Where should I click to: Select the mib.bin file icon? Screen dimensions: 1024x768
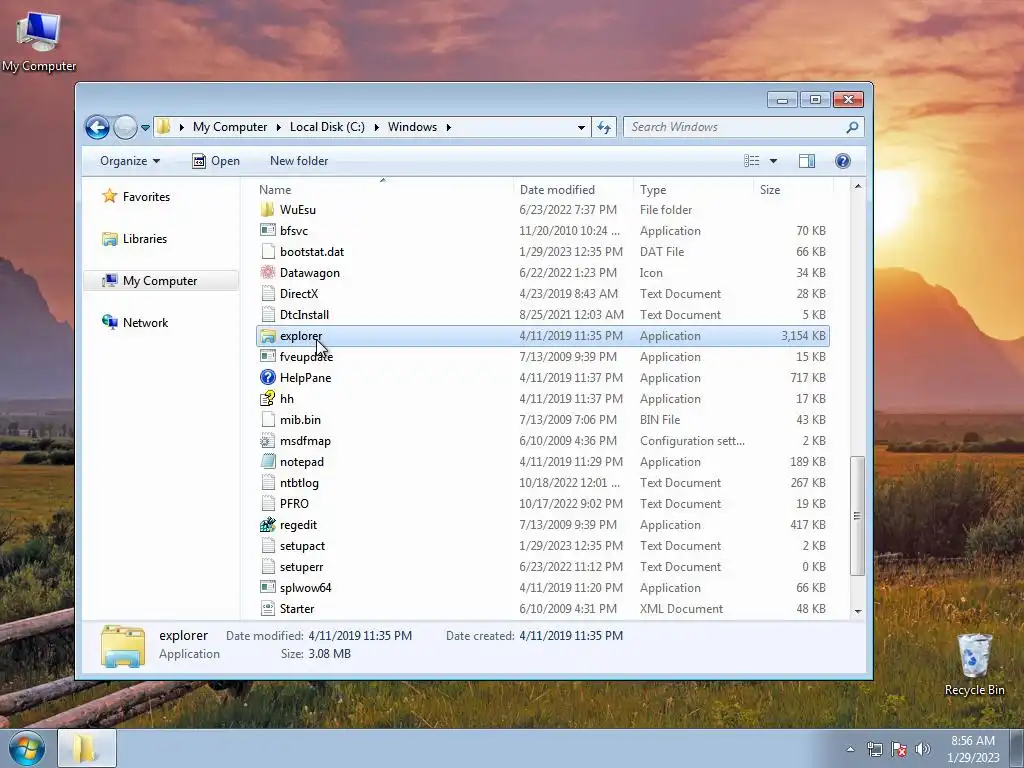[268, 419]
